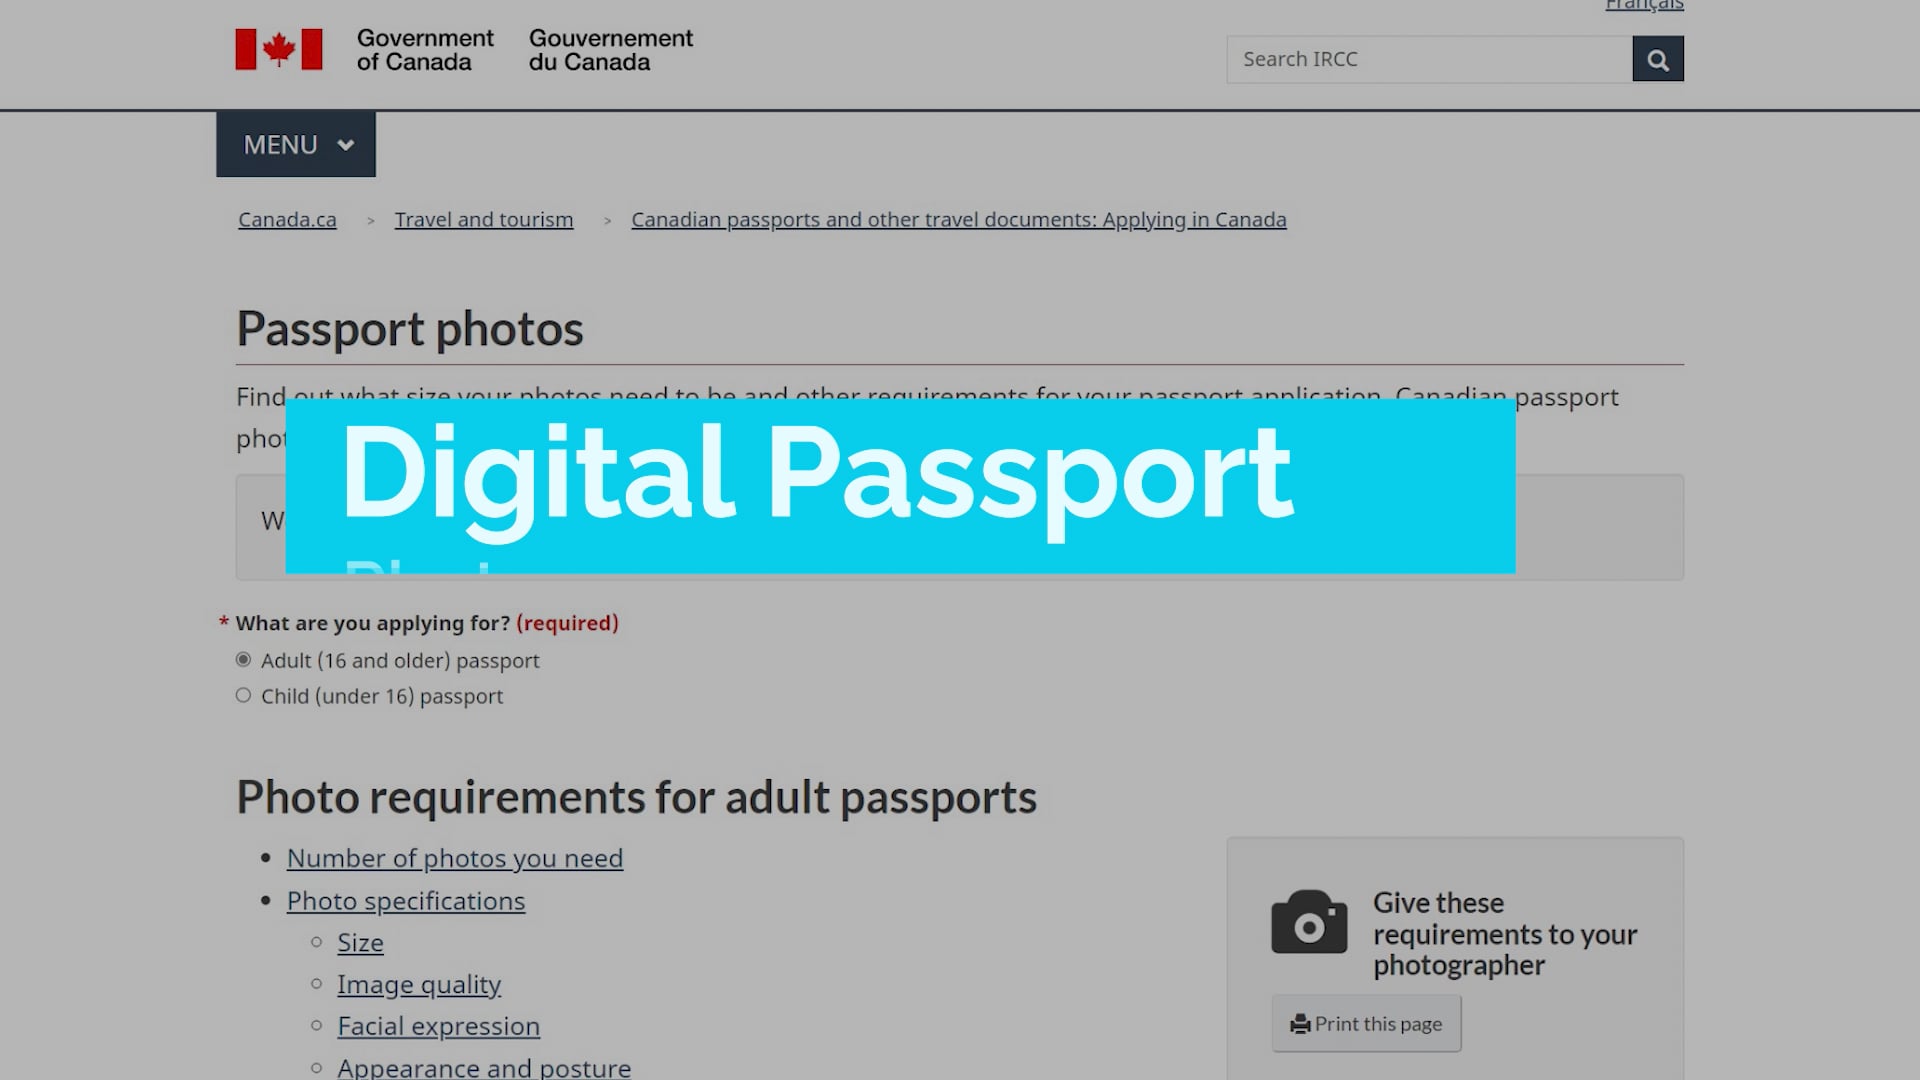Select Adult (16 and older) passport radio button
1920x1080 pixels.
[243, 658]
